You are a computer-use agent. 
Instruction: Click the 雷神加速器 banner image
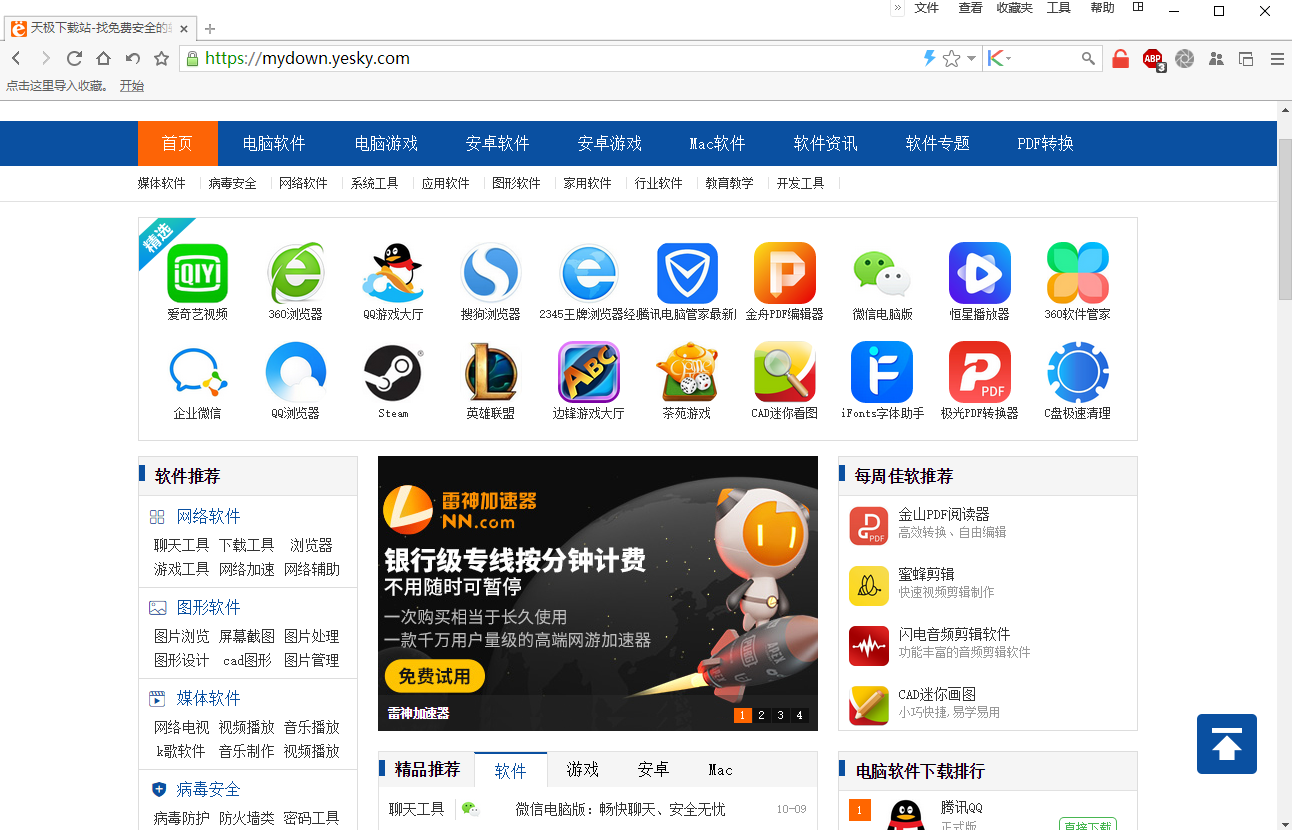pyautogui.click(x=598, y=593)
